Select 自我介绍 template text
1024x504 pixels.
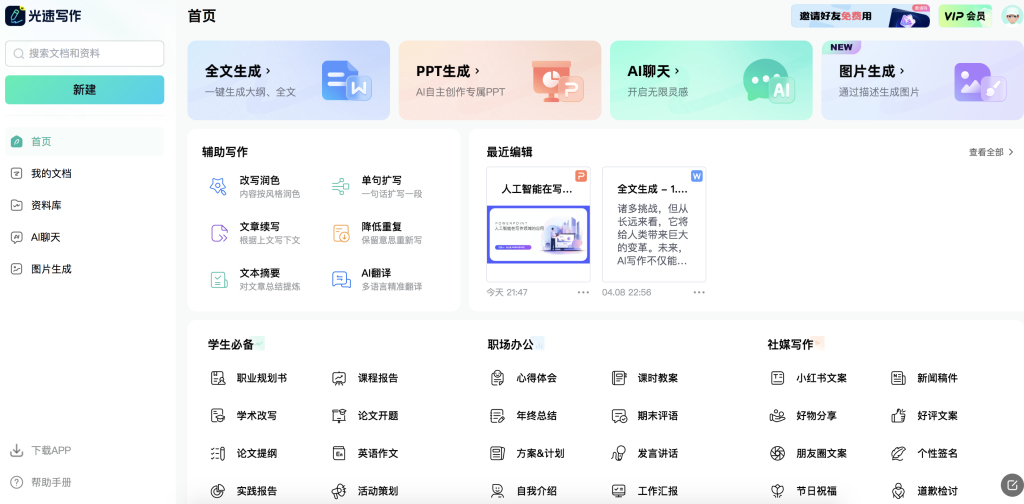point(537,491)
